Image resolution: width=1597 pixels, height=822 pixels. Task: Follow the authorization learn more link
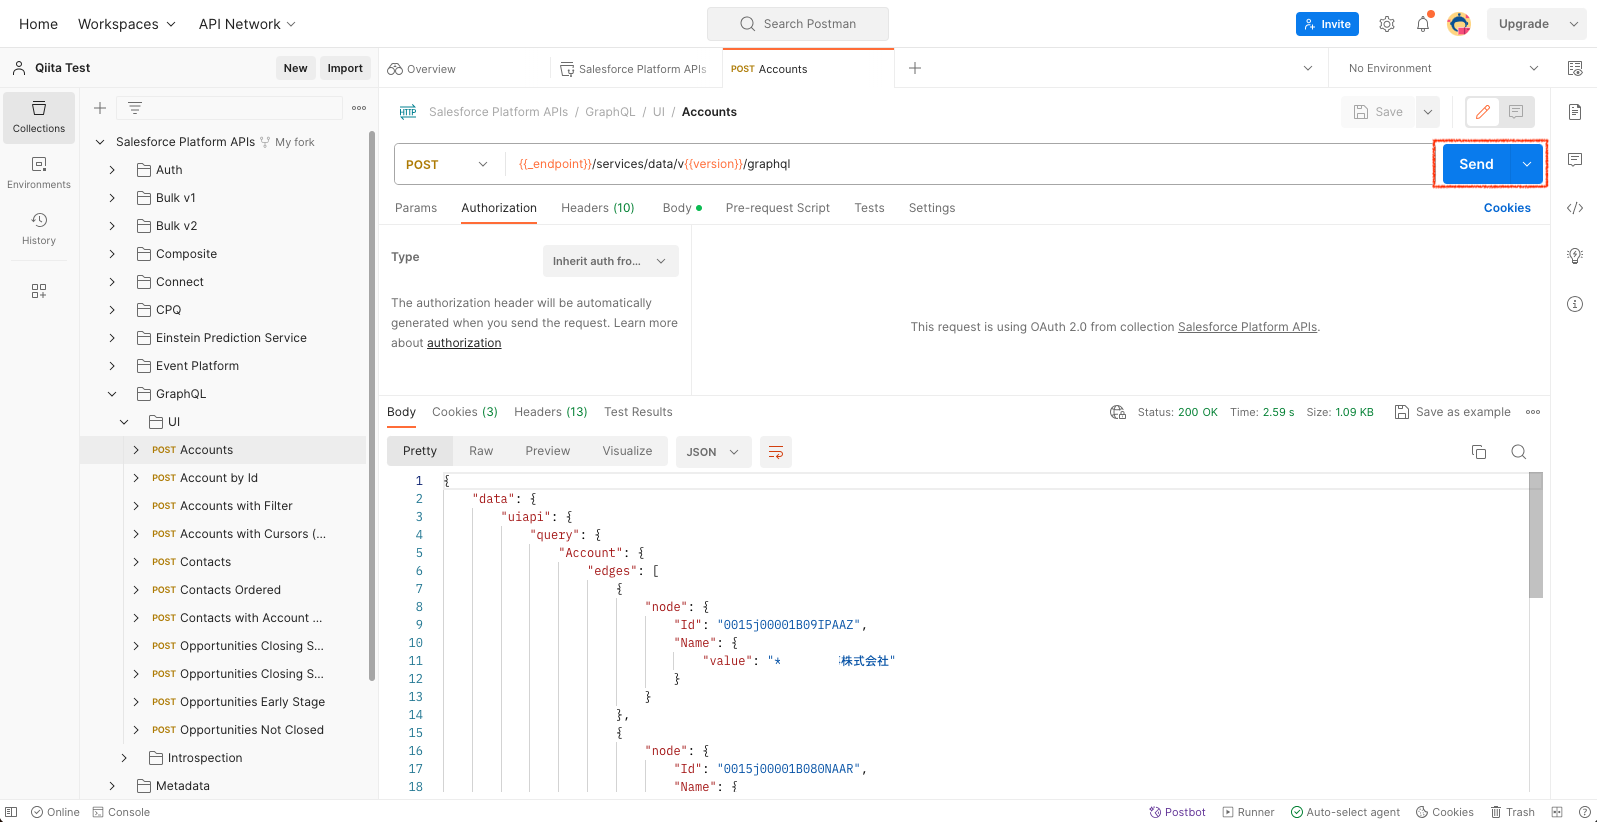[x=464, y=343]
